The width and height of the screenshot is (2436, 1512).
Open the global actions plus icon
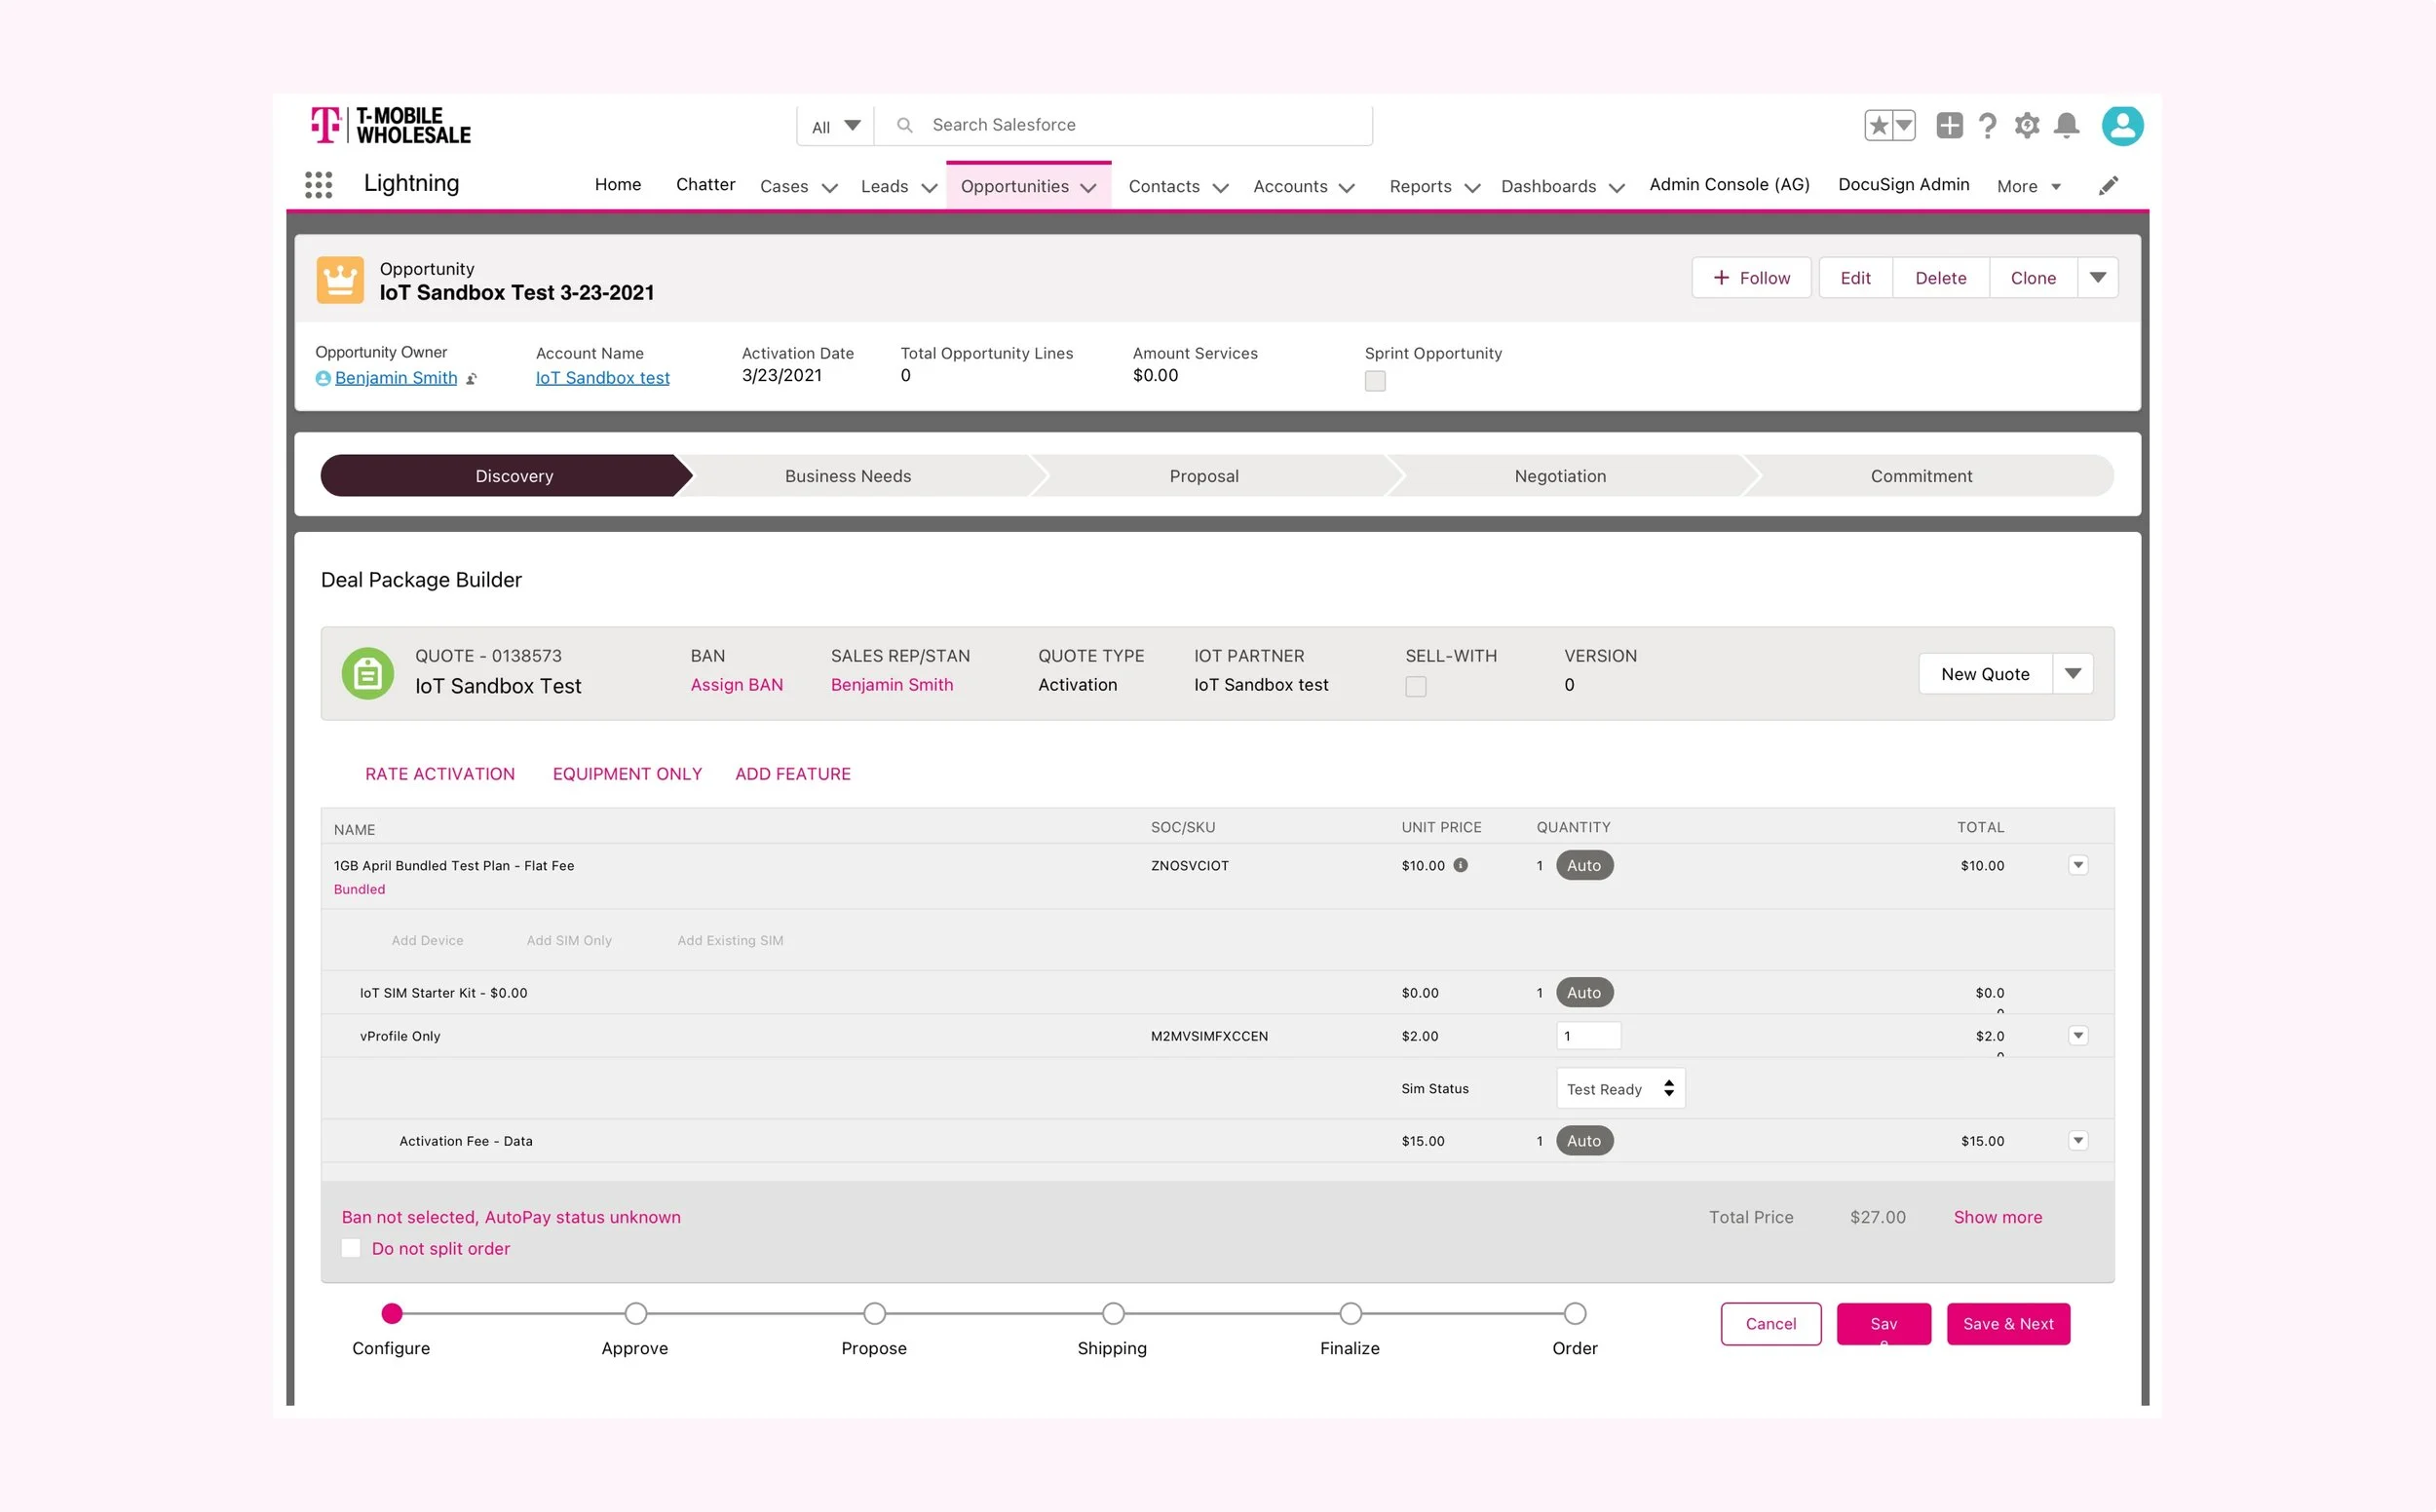pos(1949,125)
